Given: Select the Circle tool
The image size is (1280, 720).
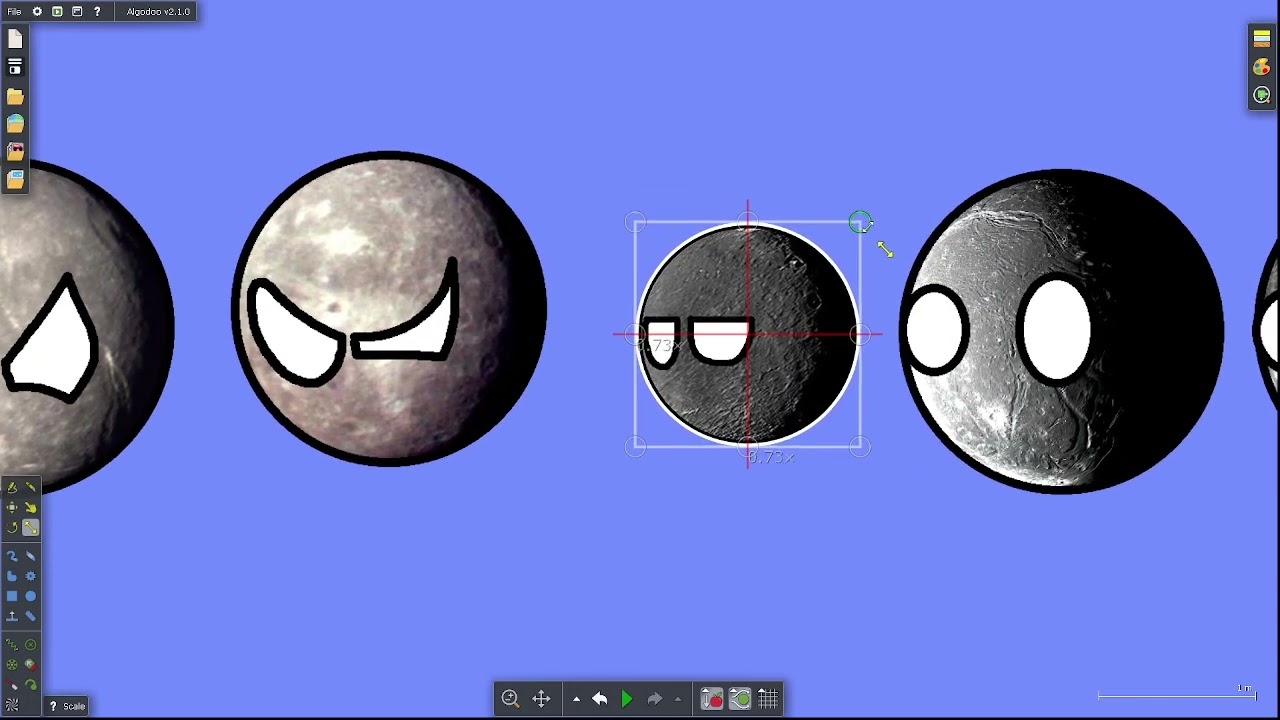Looking at the screenshot, I should tap(31, 596).
